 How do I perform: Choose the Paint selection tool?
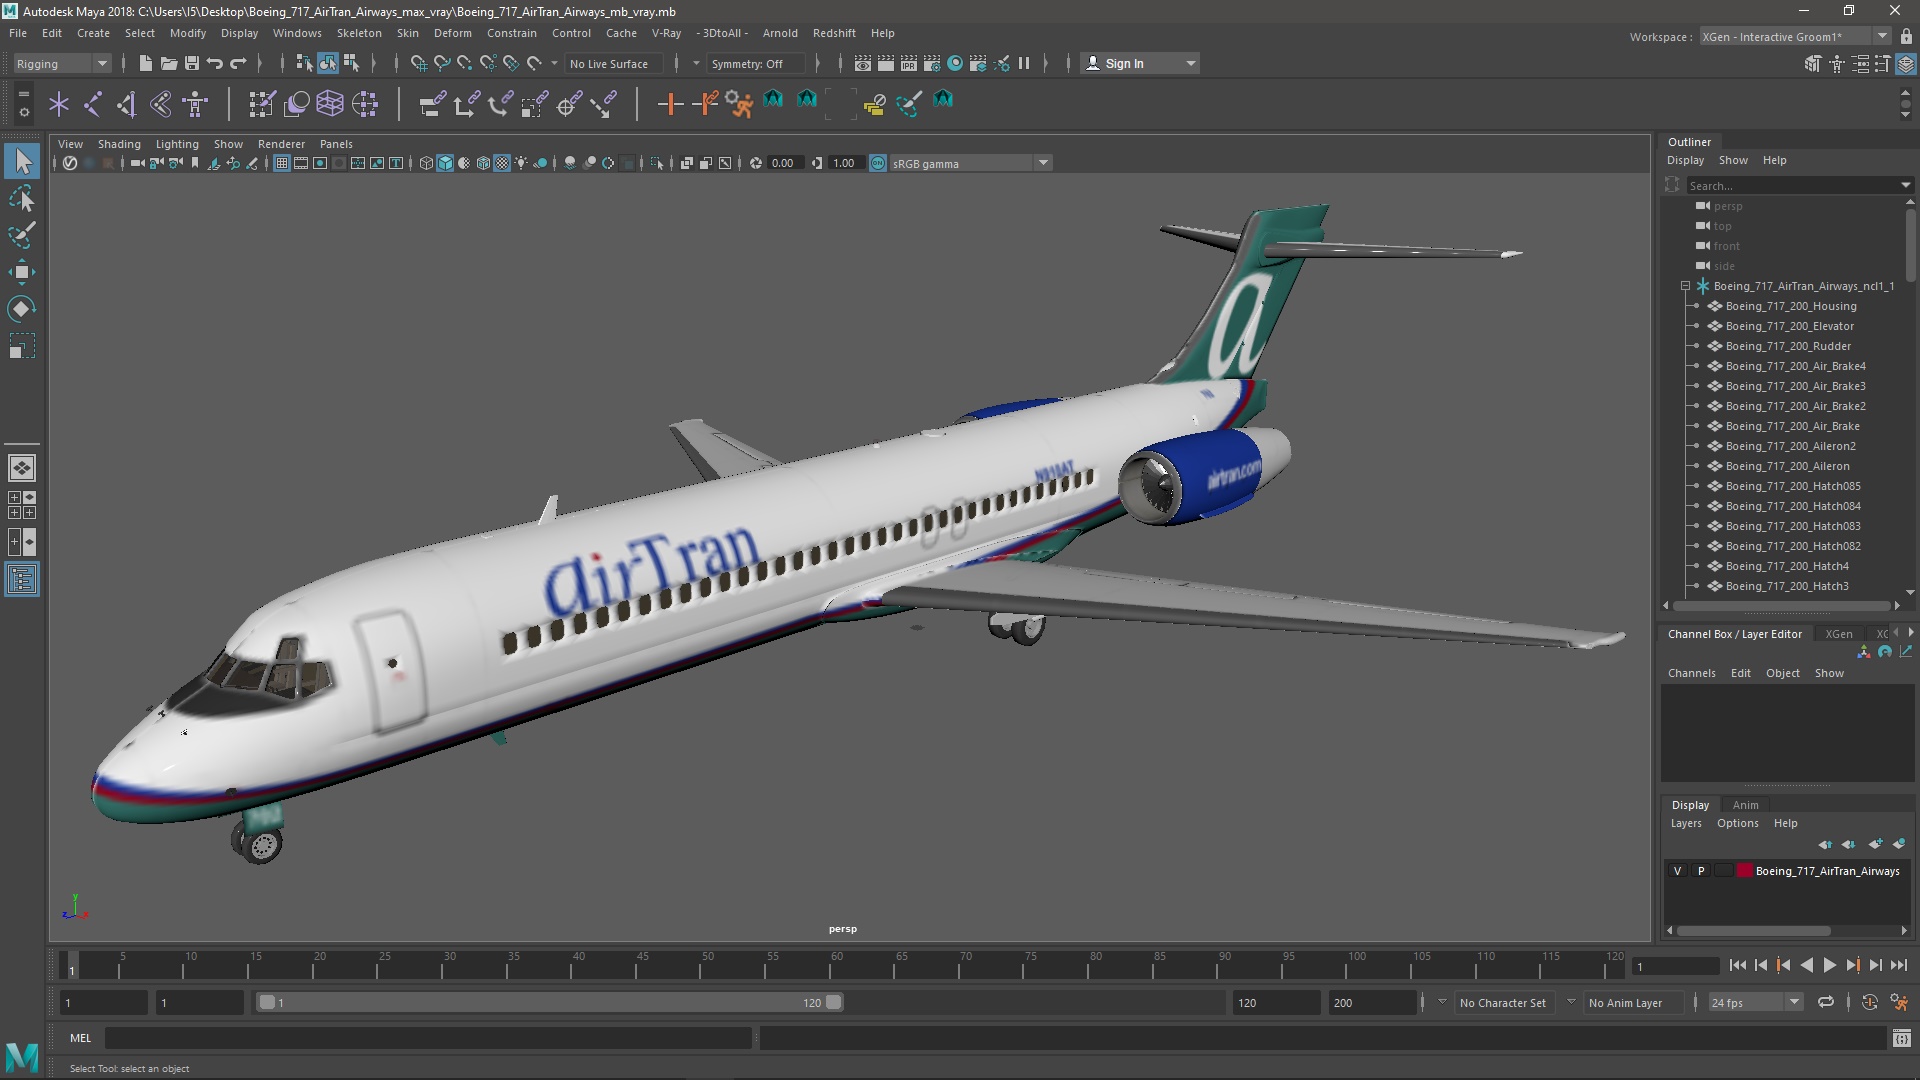tap(22, 236)
